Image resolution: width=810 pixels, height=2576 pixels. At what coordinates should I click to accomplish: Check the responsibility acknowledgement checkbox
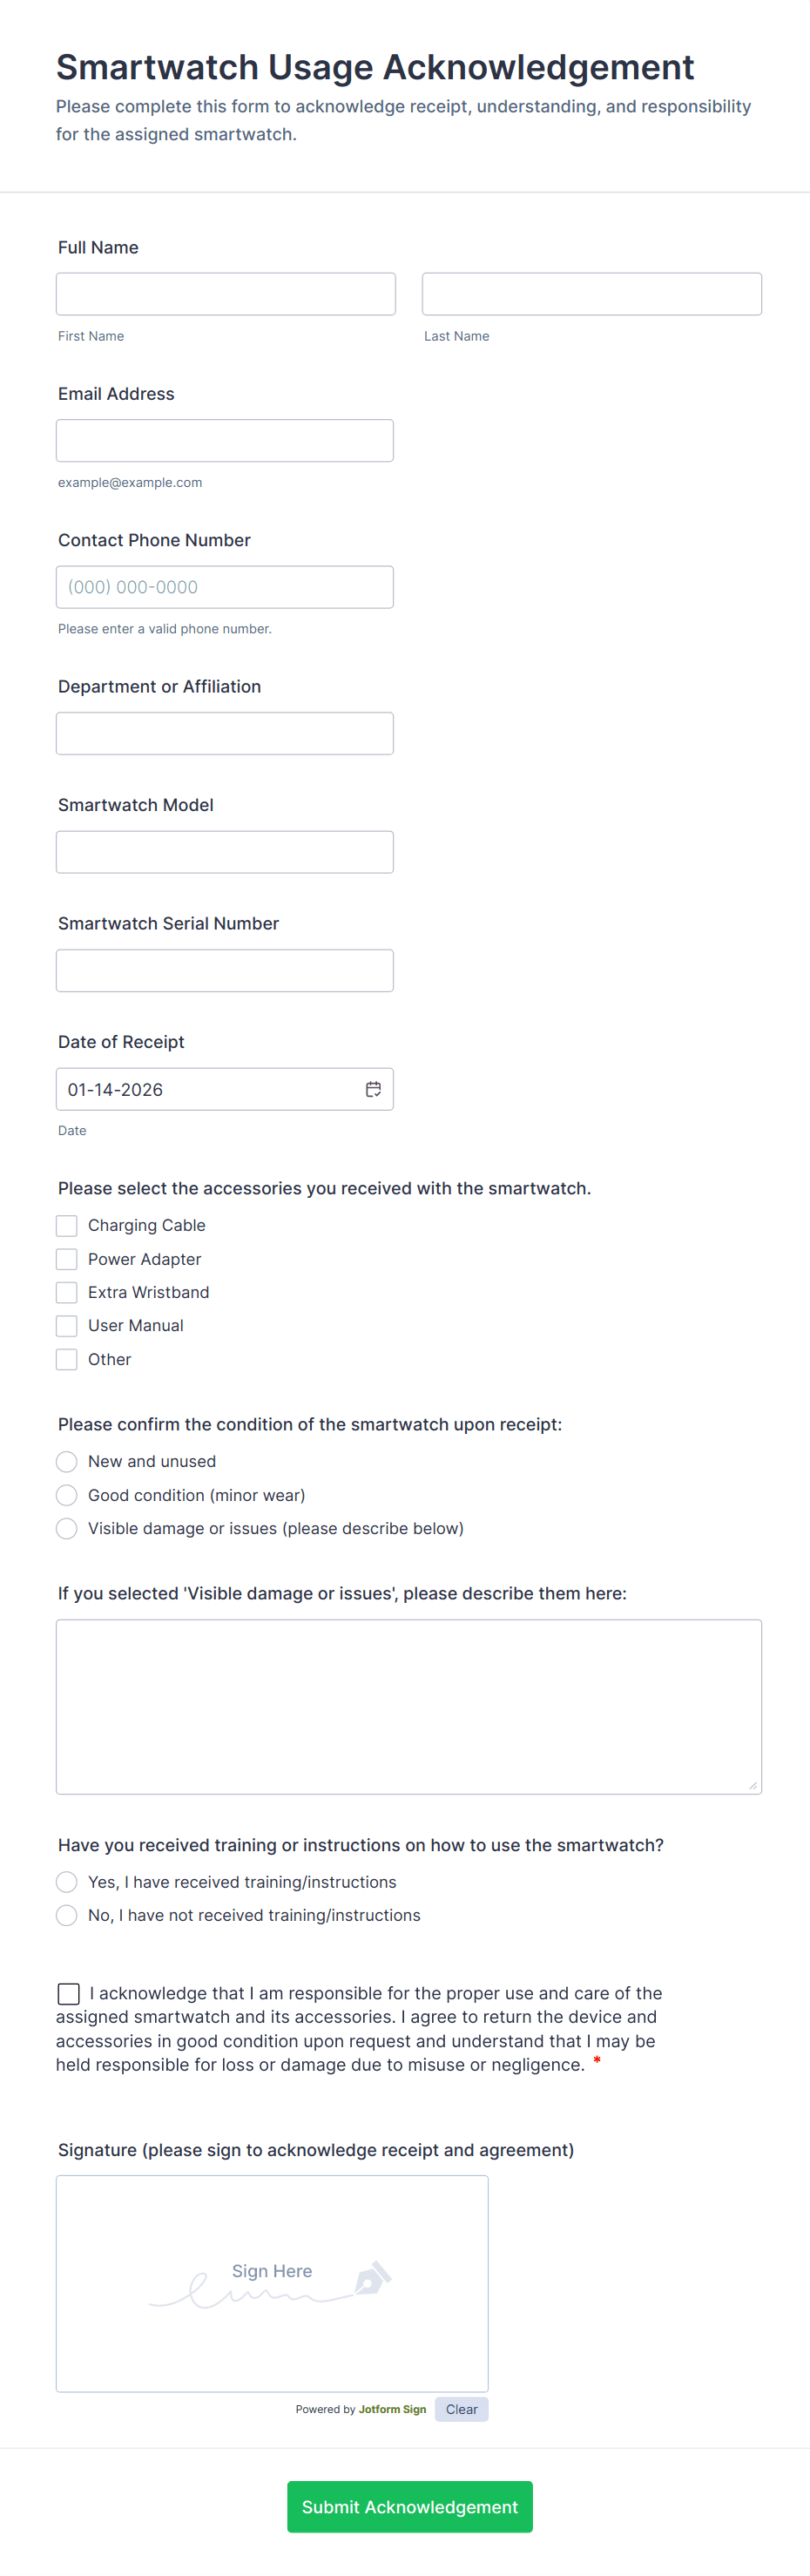point(68,1993)
